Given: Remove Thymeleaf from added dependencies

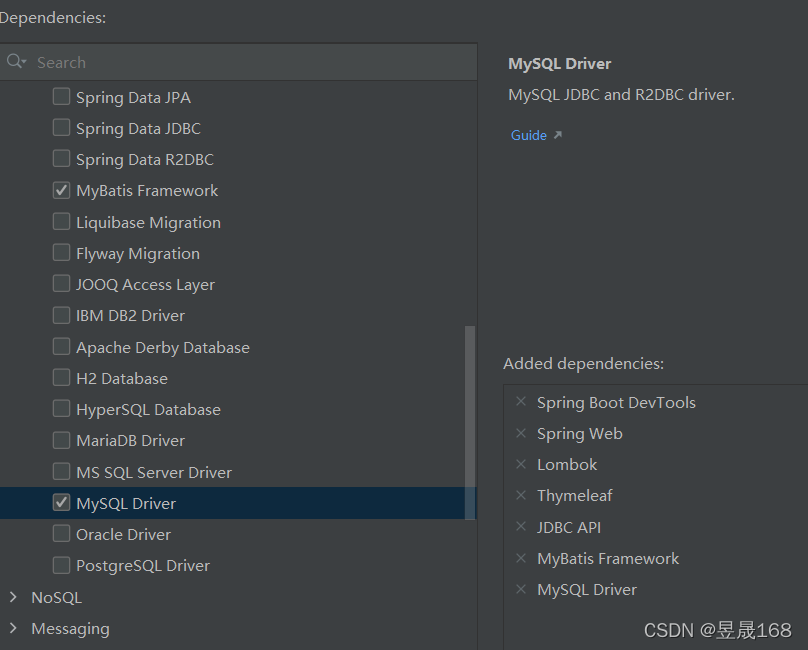Looking at the screenshot, I should pyautogui.click(x=521, y=495).
